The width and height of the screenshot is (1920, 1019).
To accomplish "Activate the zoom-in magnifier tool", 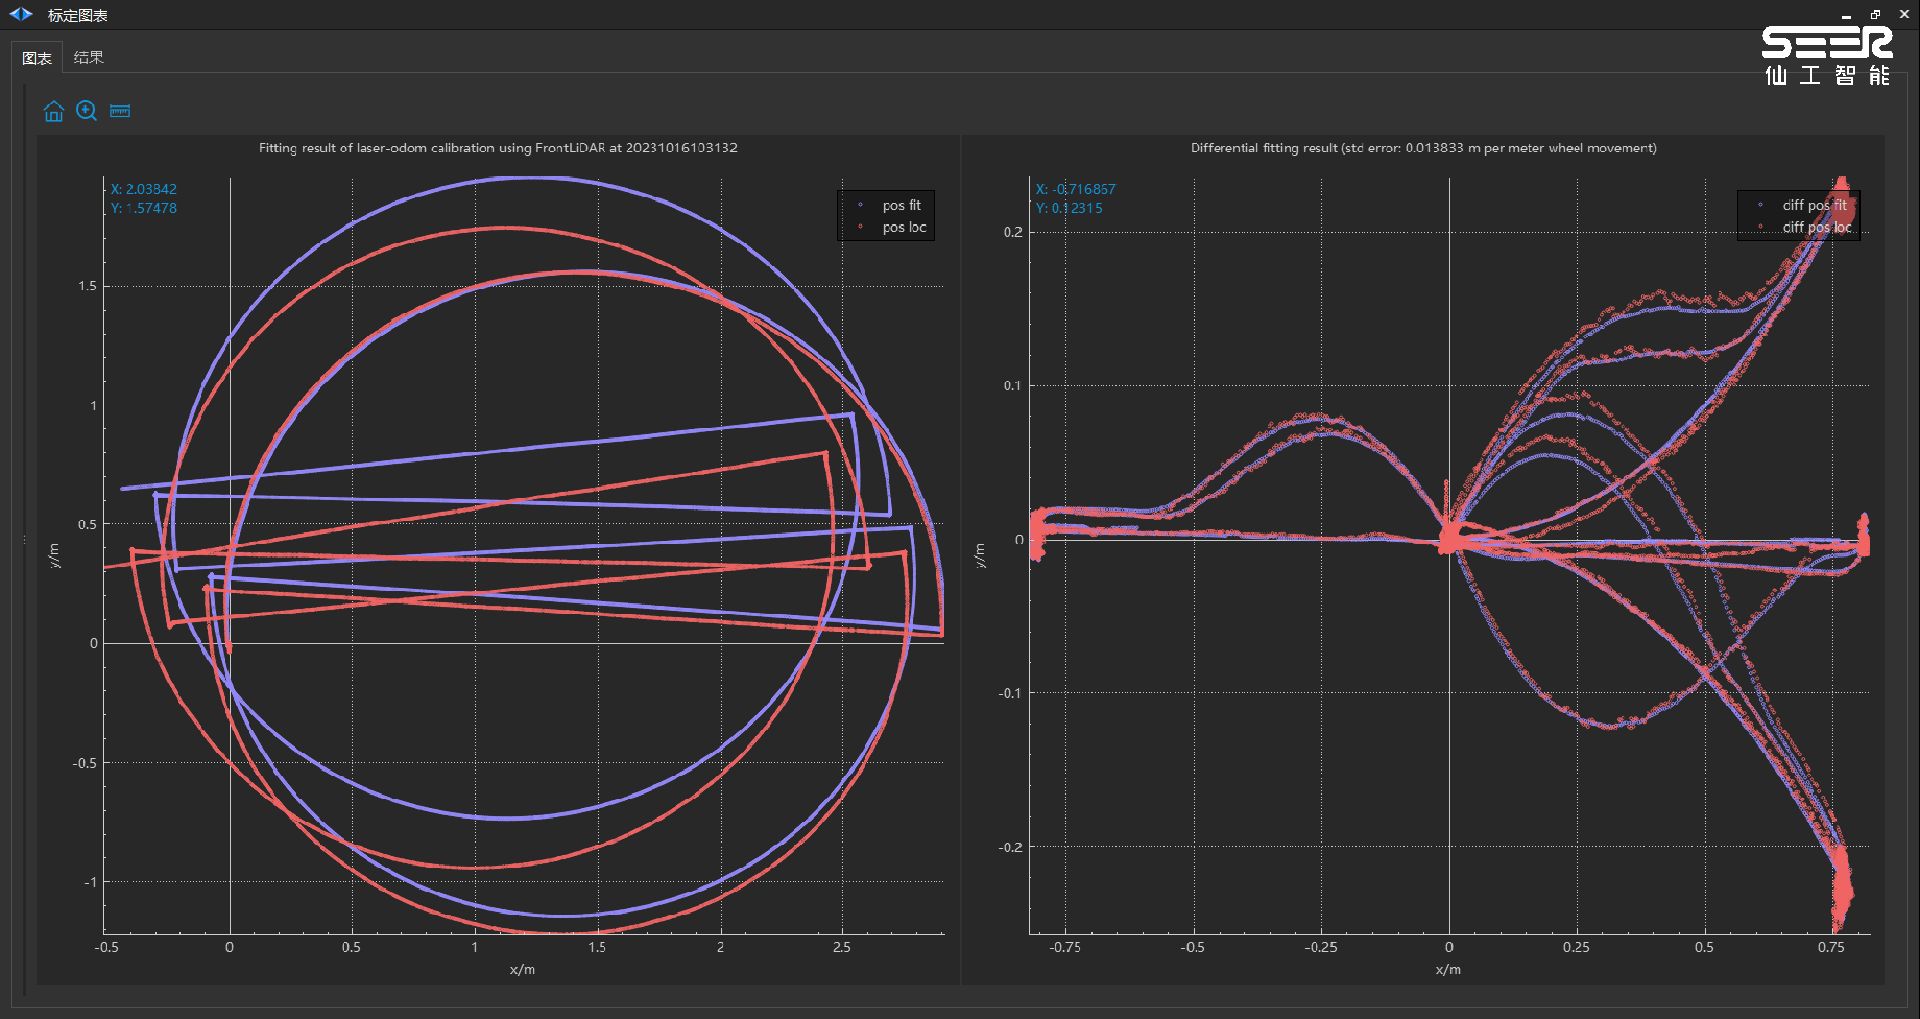I will coord(87,111).
